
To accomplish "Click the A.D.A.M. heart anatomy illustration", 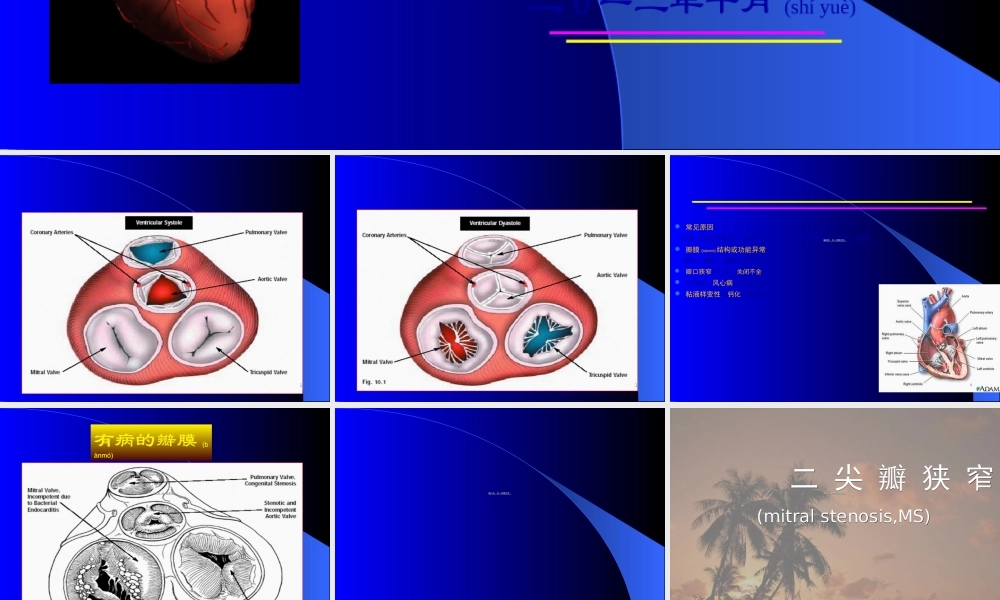I will [x=938, y=338].
